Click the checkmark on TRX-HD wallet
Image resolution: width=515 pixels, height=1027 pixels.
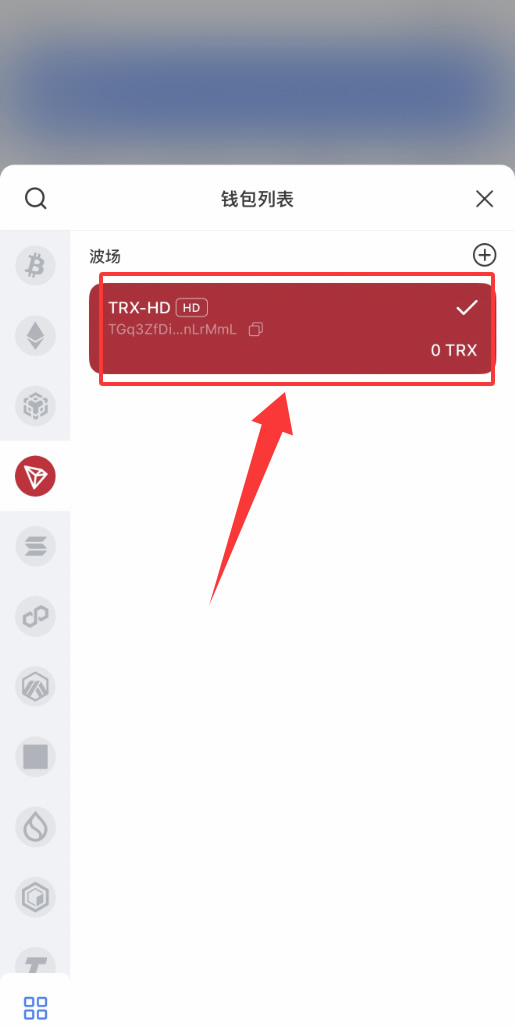pyautogui.click(x=467, y=307)
